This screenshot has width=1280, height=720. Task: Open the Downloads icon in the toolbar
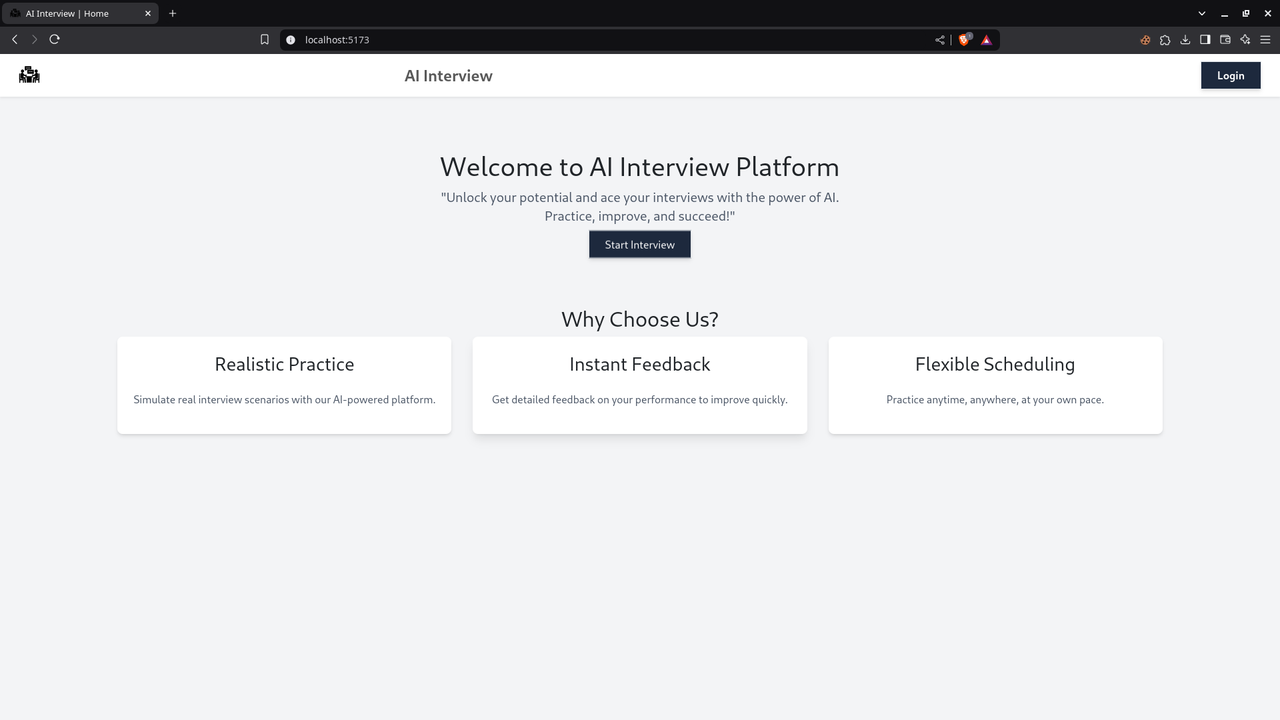click(x=1185, y=40)
